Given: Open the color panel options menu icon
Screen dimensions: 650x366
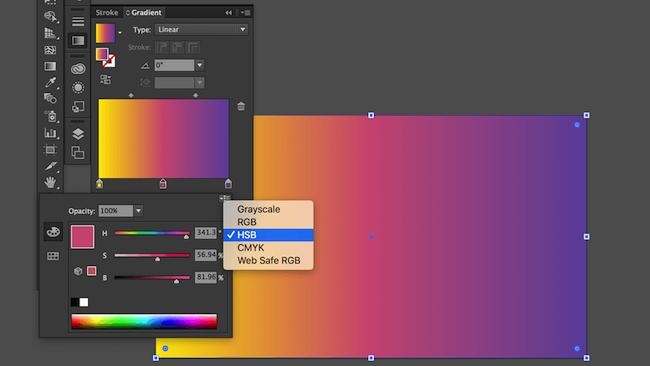Looking at the screenshot, I should tap(225, 198).
